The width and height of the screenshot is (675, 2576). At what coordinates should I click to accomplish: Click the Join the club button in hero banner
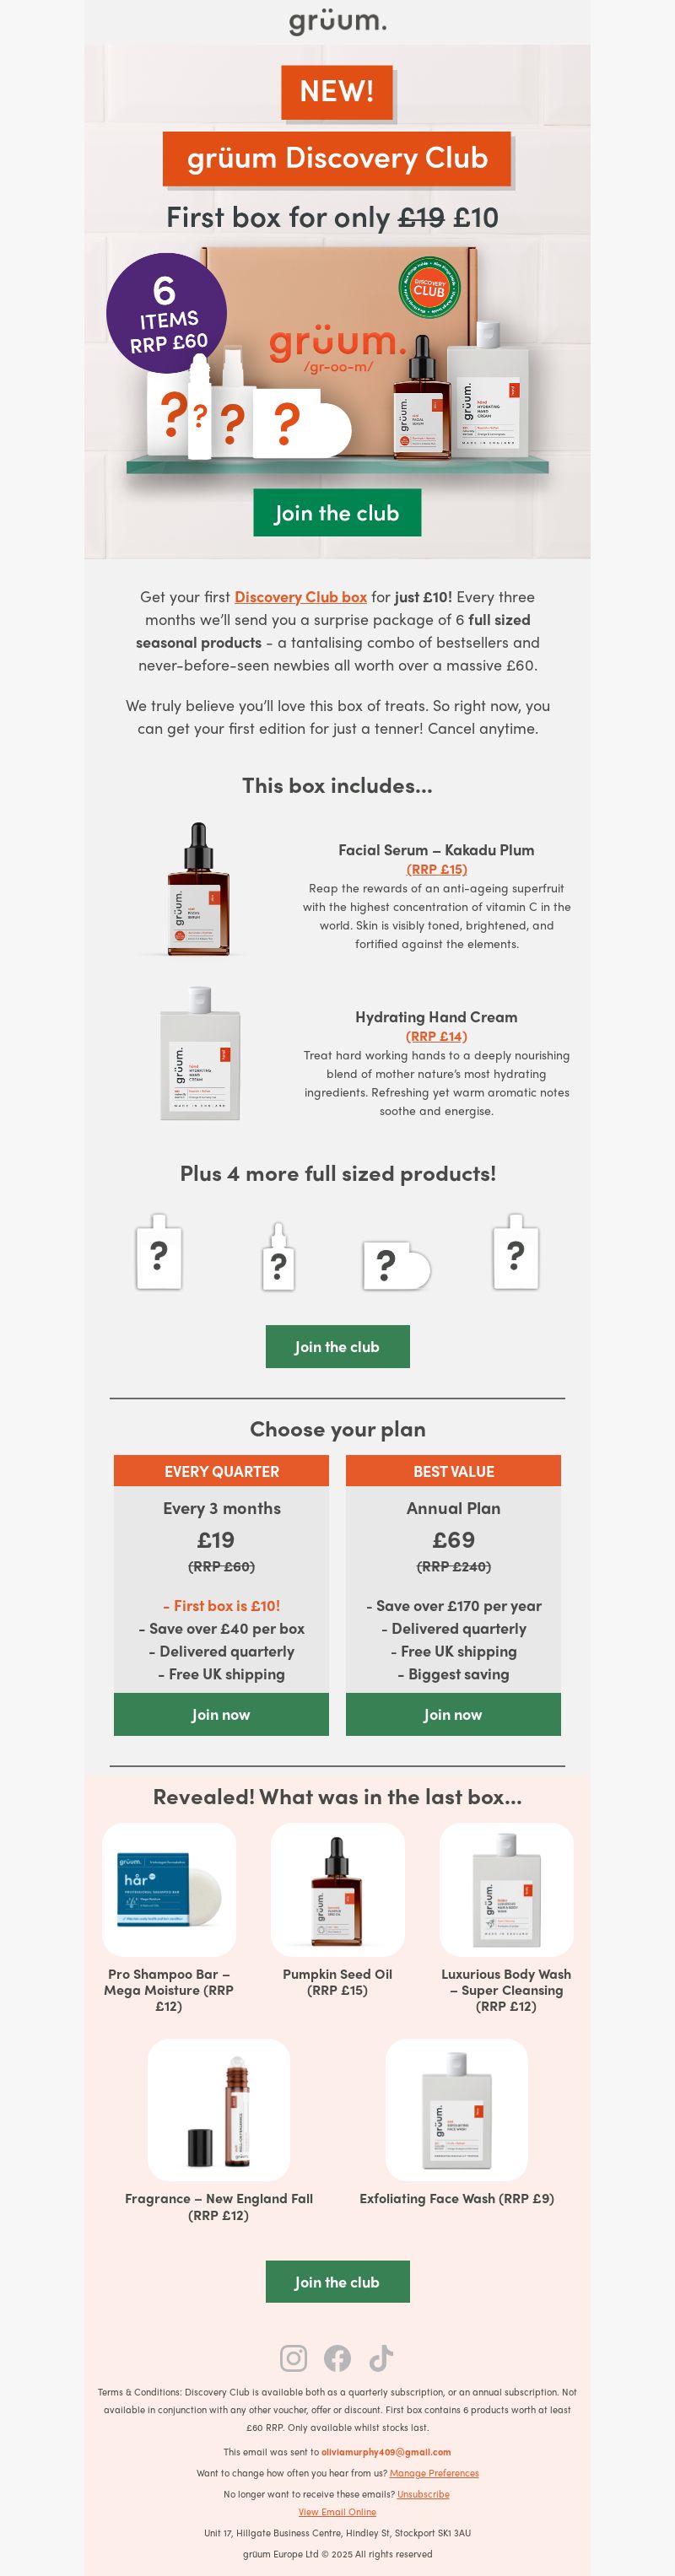(337, 512)
